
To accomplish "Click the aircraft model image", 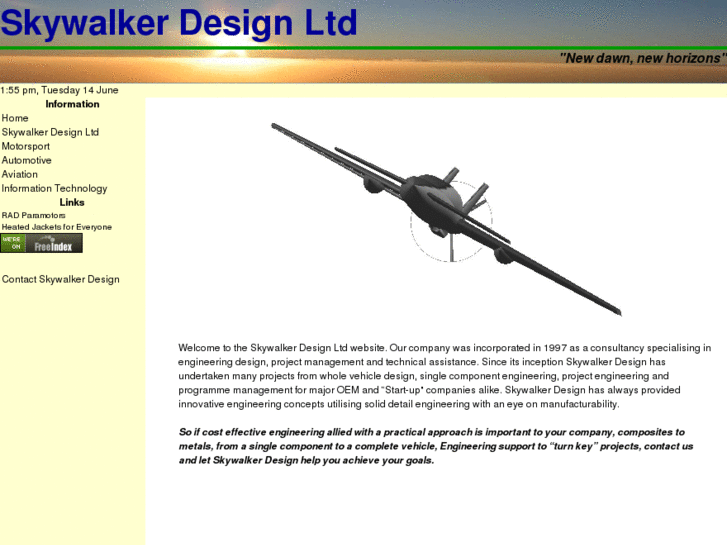I will (446, 219).
